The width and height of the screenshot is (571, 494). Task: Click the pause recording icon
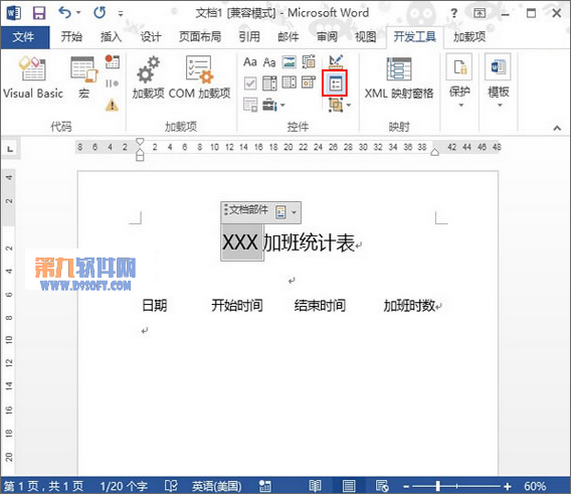click(x=112, y=83)
